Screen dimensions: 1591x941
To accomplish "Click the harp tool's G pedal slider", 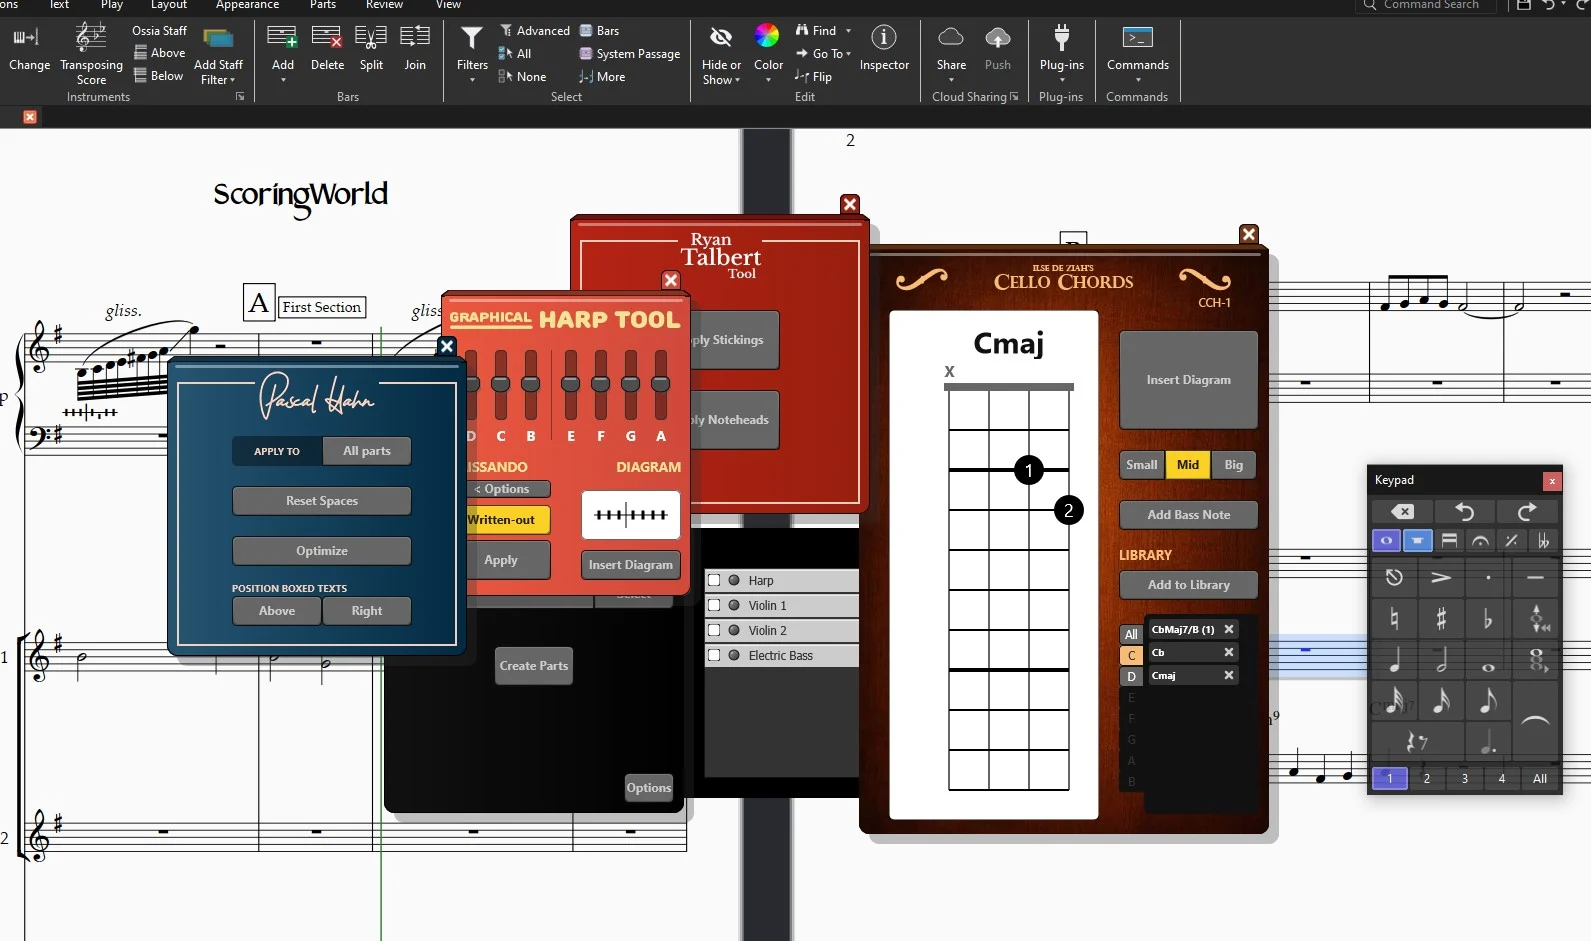I will point(631,384).
